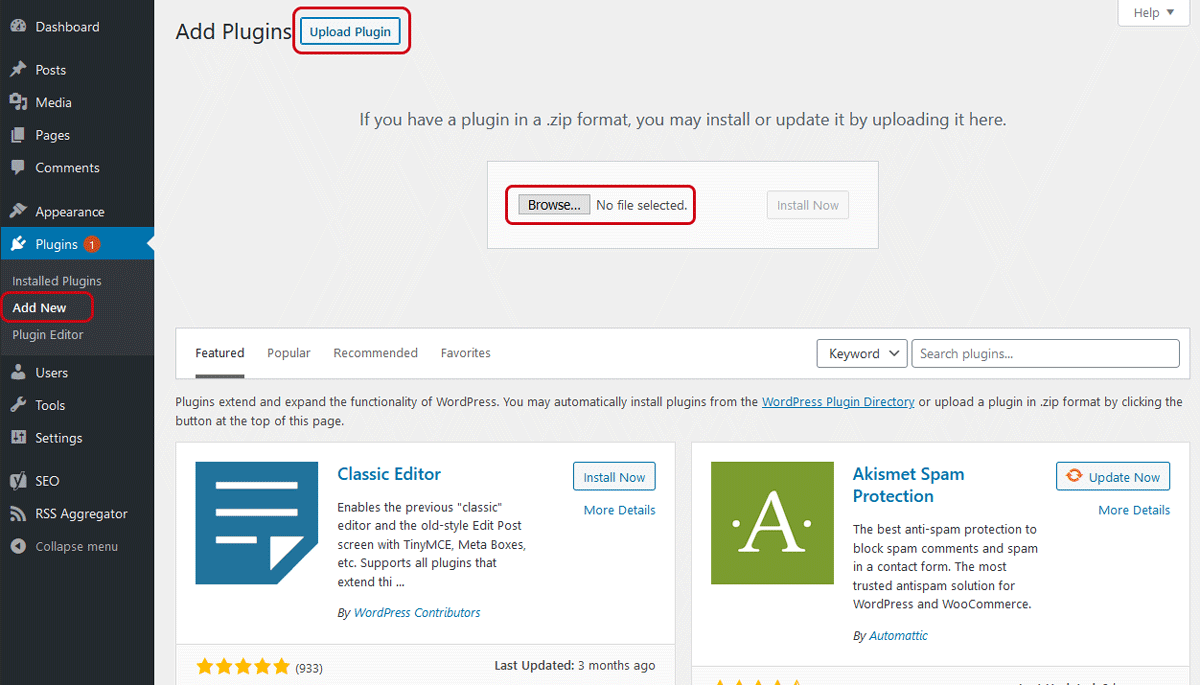This screenshot has width=1200, height=685.
Task: Click the Dashboard gauge icon in sidebar
Action: coord(18,27)
